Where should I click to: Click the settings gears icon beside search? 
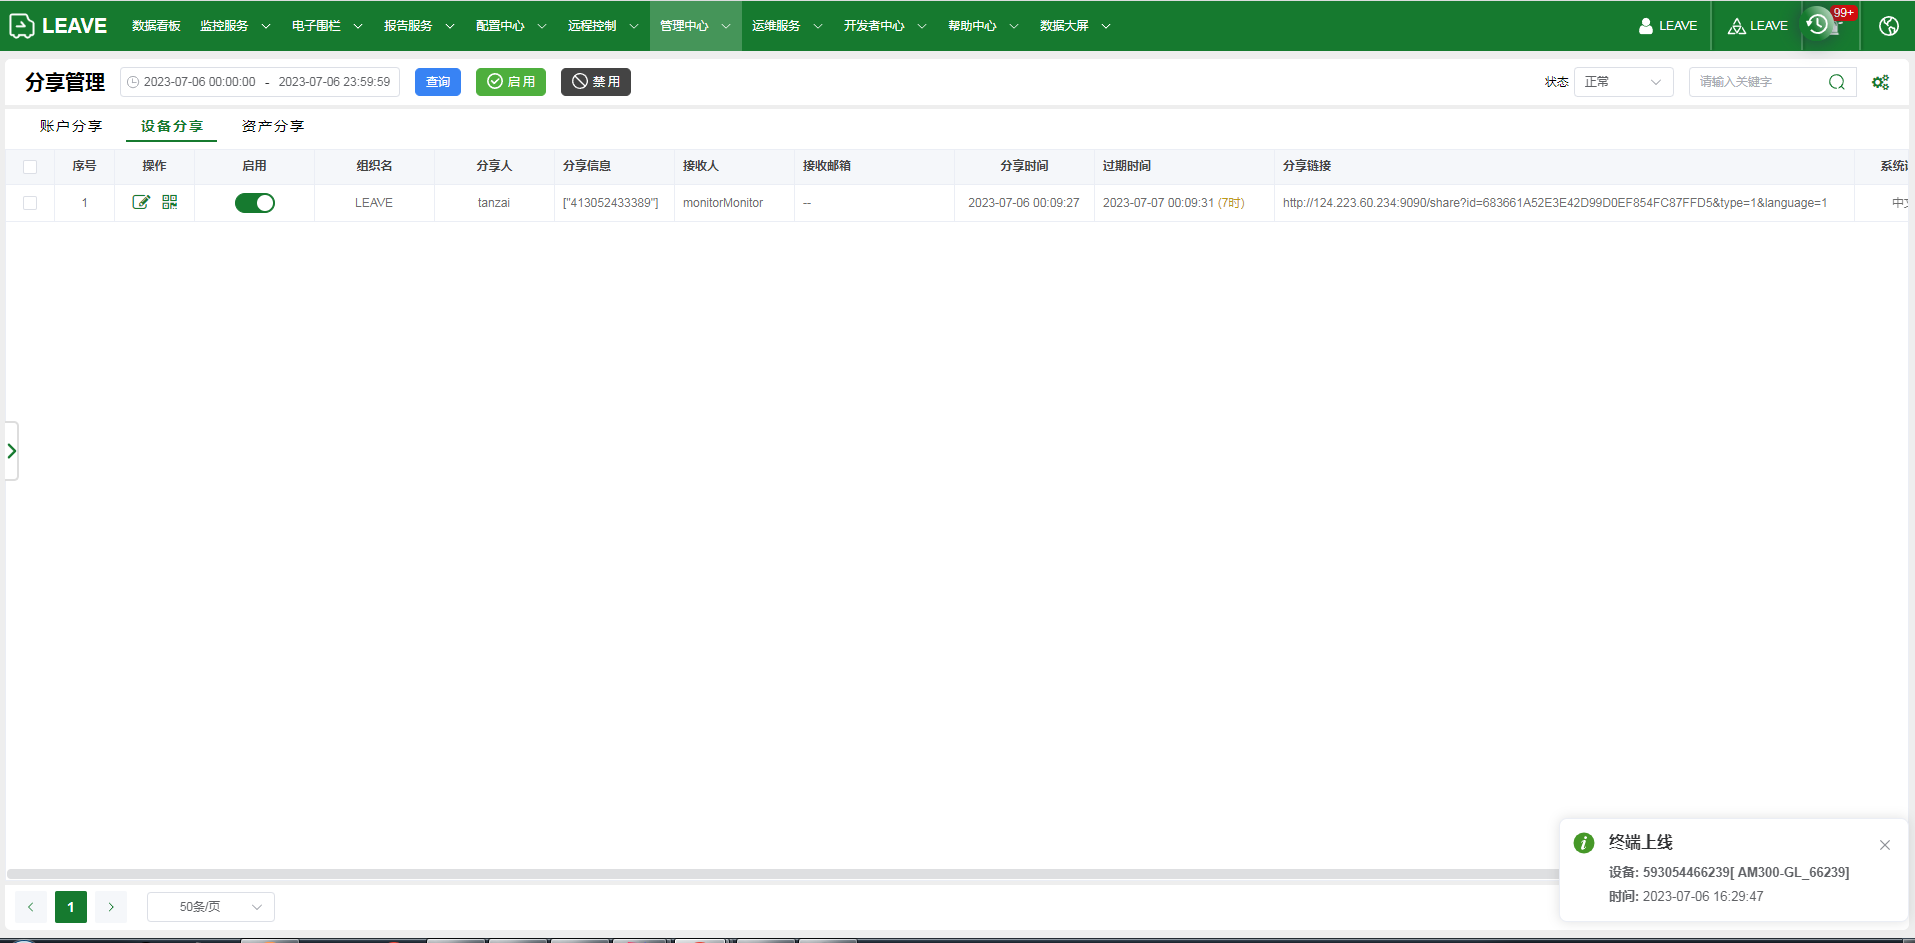coord(1880,82)
